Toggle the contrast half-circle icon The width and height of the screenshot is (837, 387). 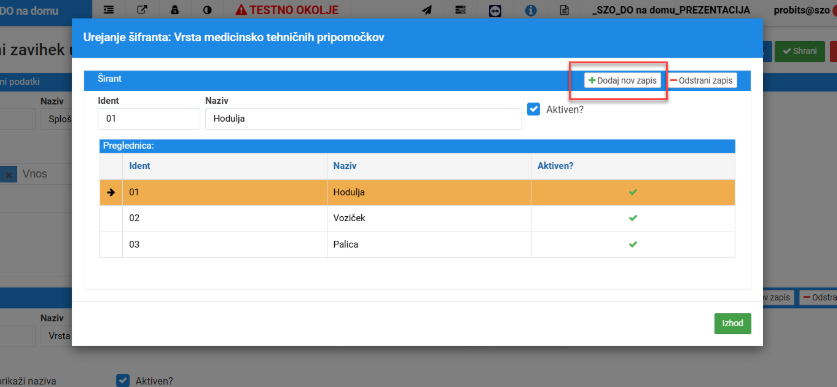[208, 10]
